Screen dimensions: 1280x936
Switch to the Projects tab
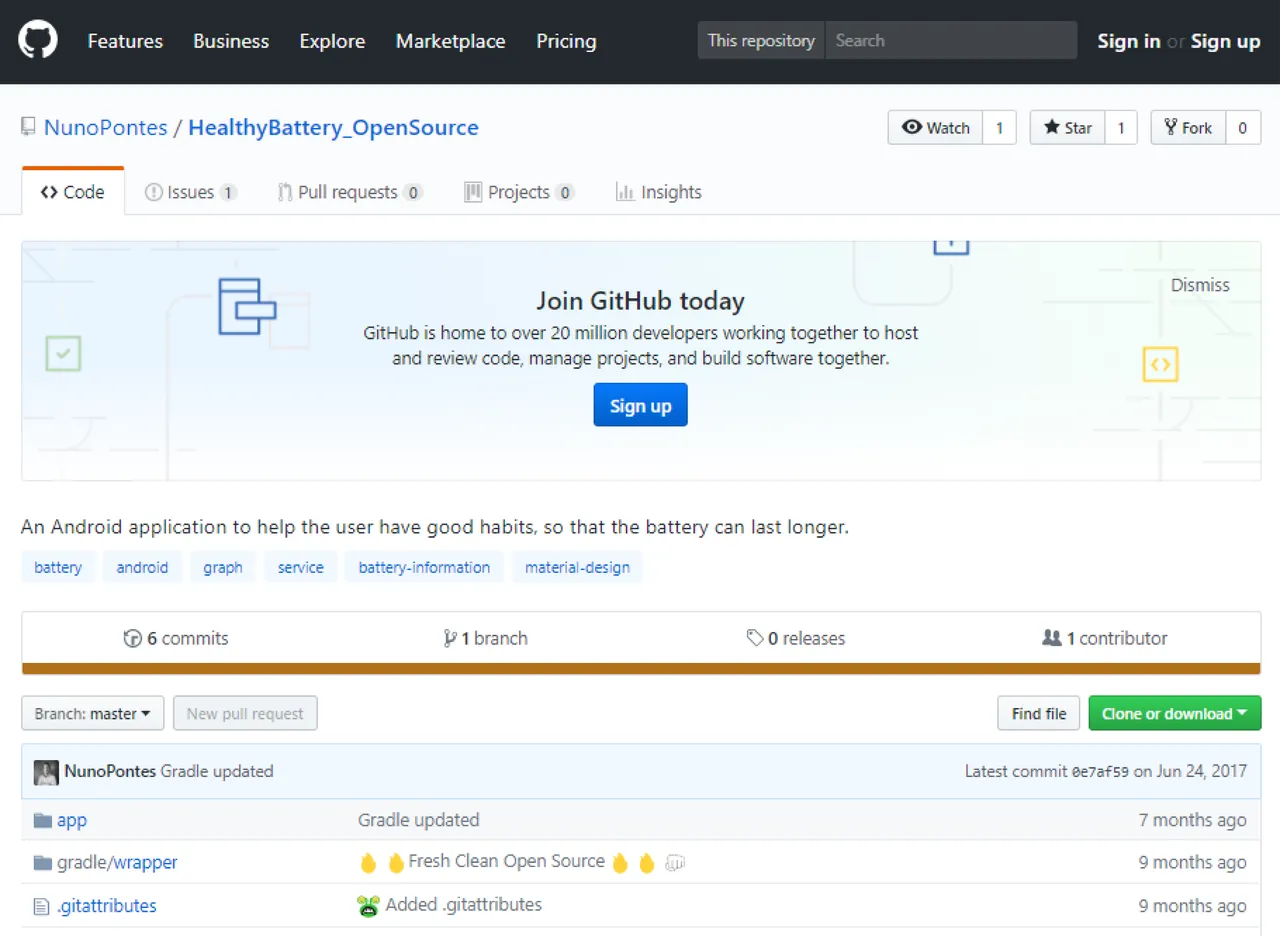tap(519, 192)
